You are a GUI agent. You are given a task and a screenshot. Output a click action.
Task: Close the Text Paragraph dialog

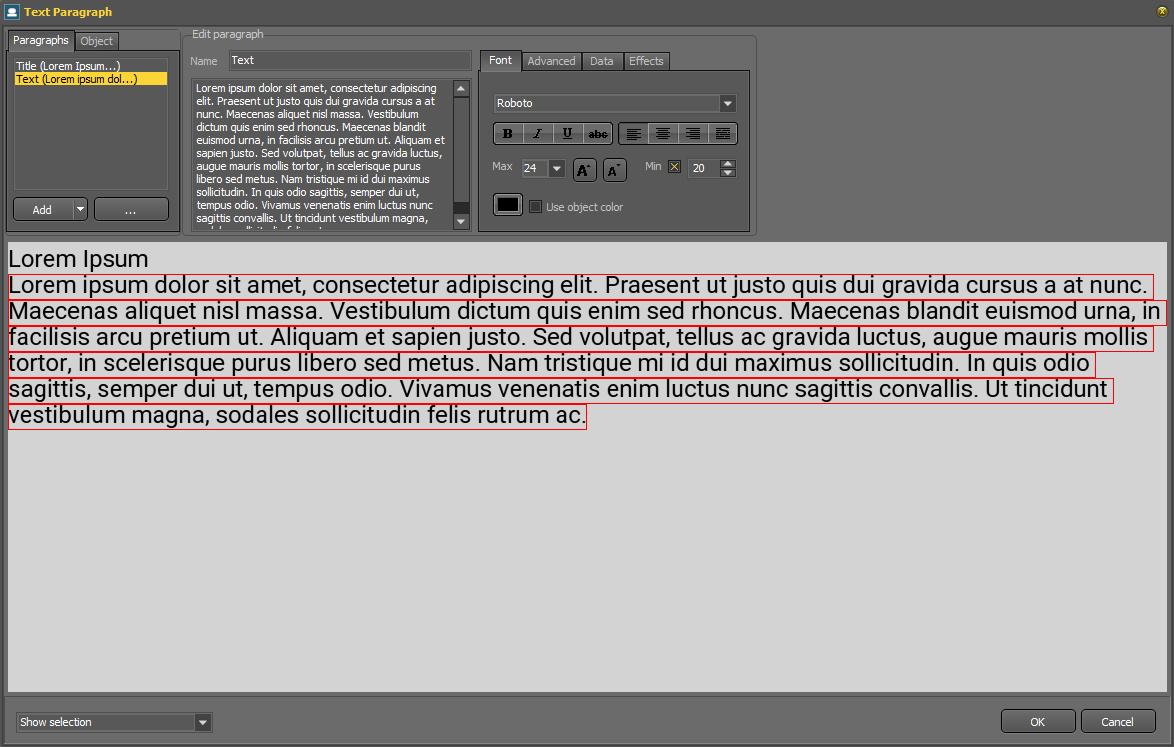pos(1162,11)
